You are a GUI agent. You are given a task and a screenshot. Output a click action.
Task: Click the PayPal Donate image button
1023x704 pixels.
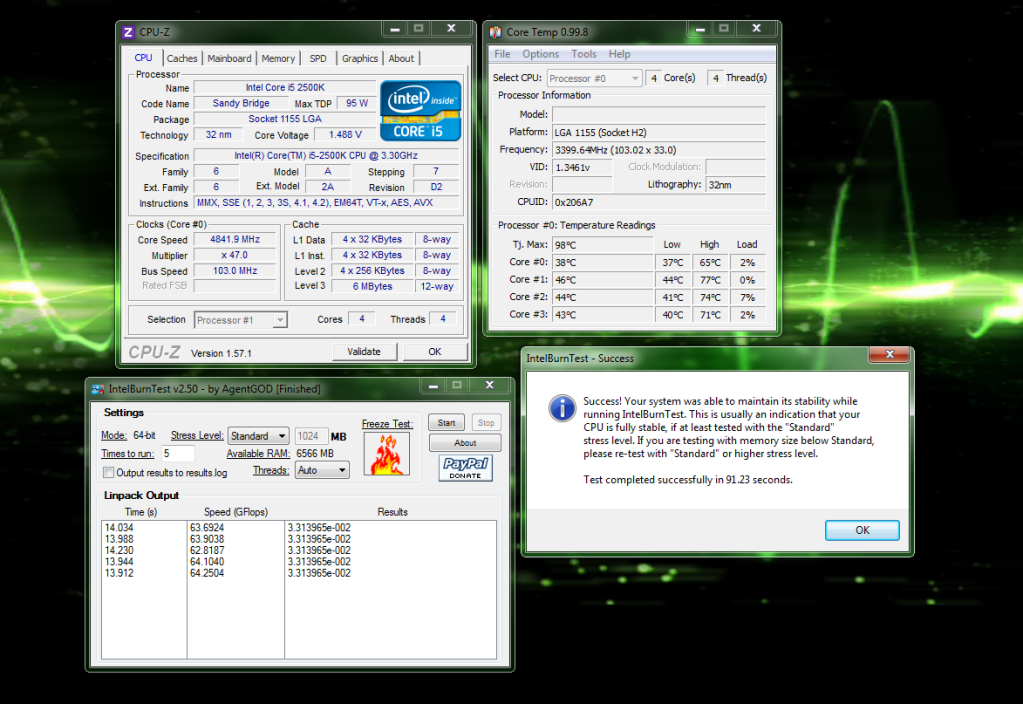(465, 468)
